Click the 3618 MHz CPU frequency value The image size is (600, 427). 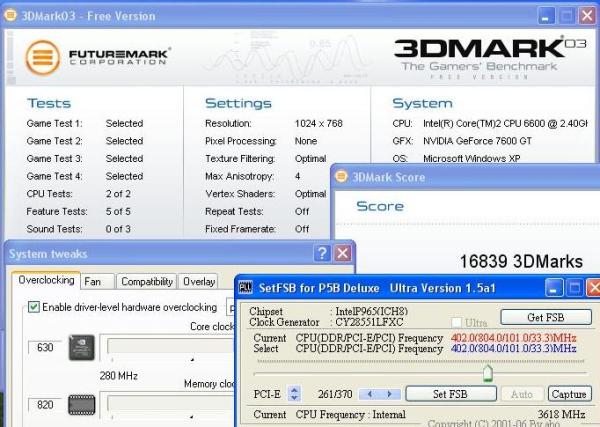pos(561,414)
